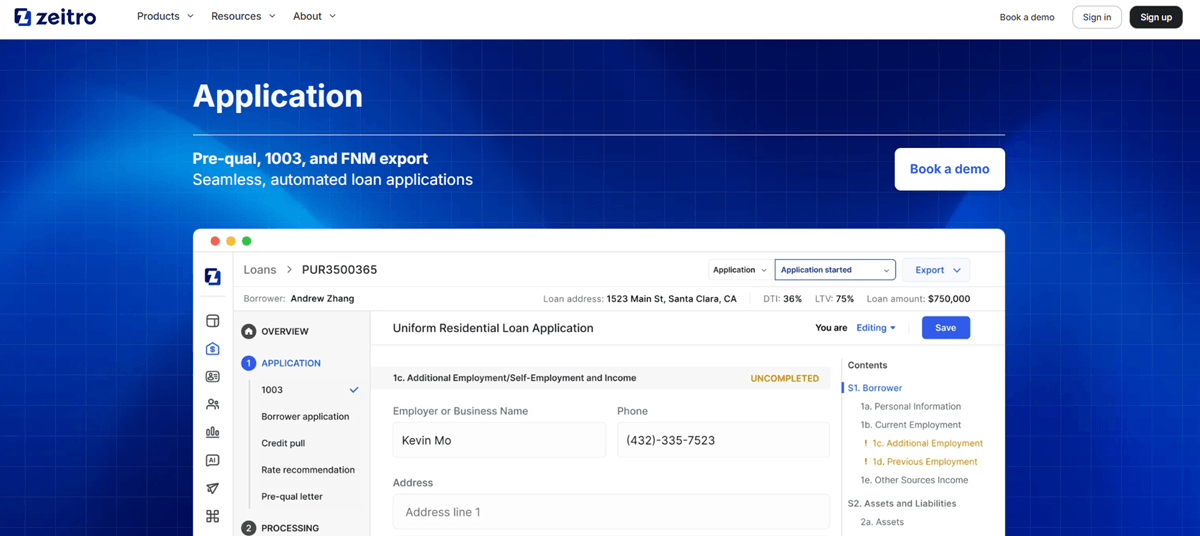Click the green window dot in mockup
This screenshot has width=1200, height=536.
coord(247,241)
